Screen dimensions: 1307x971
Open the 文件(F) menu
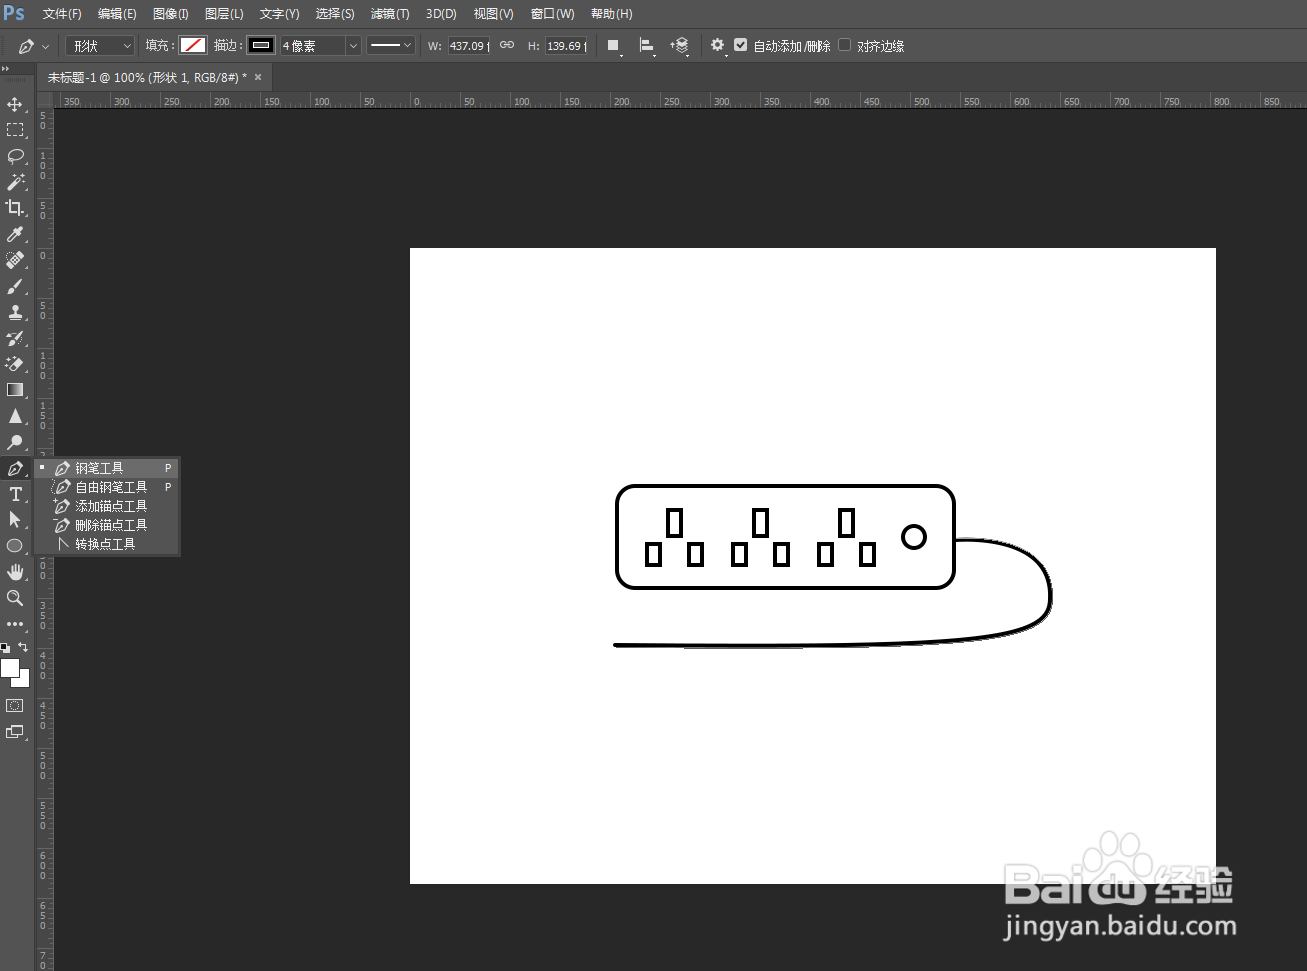tap(62, 14)
